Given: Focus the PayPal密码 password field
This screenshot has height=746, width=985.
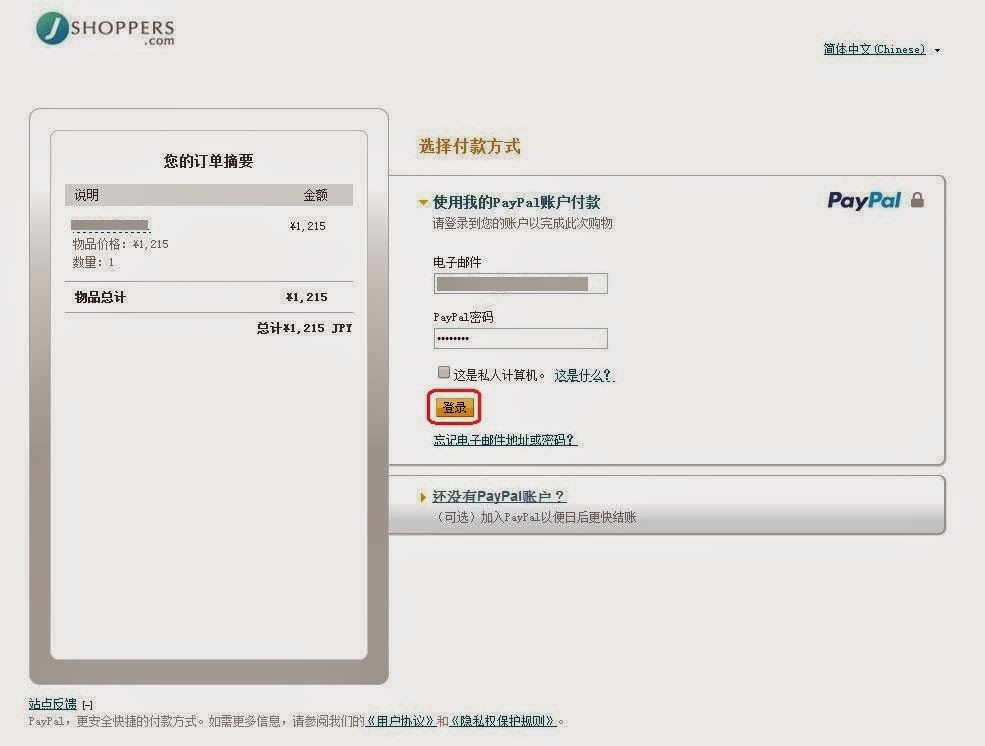Looking at the screenshot, I should [x=521, y=338].
